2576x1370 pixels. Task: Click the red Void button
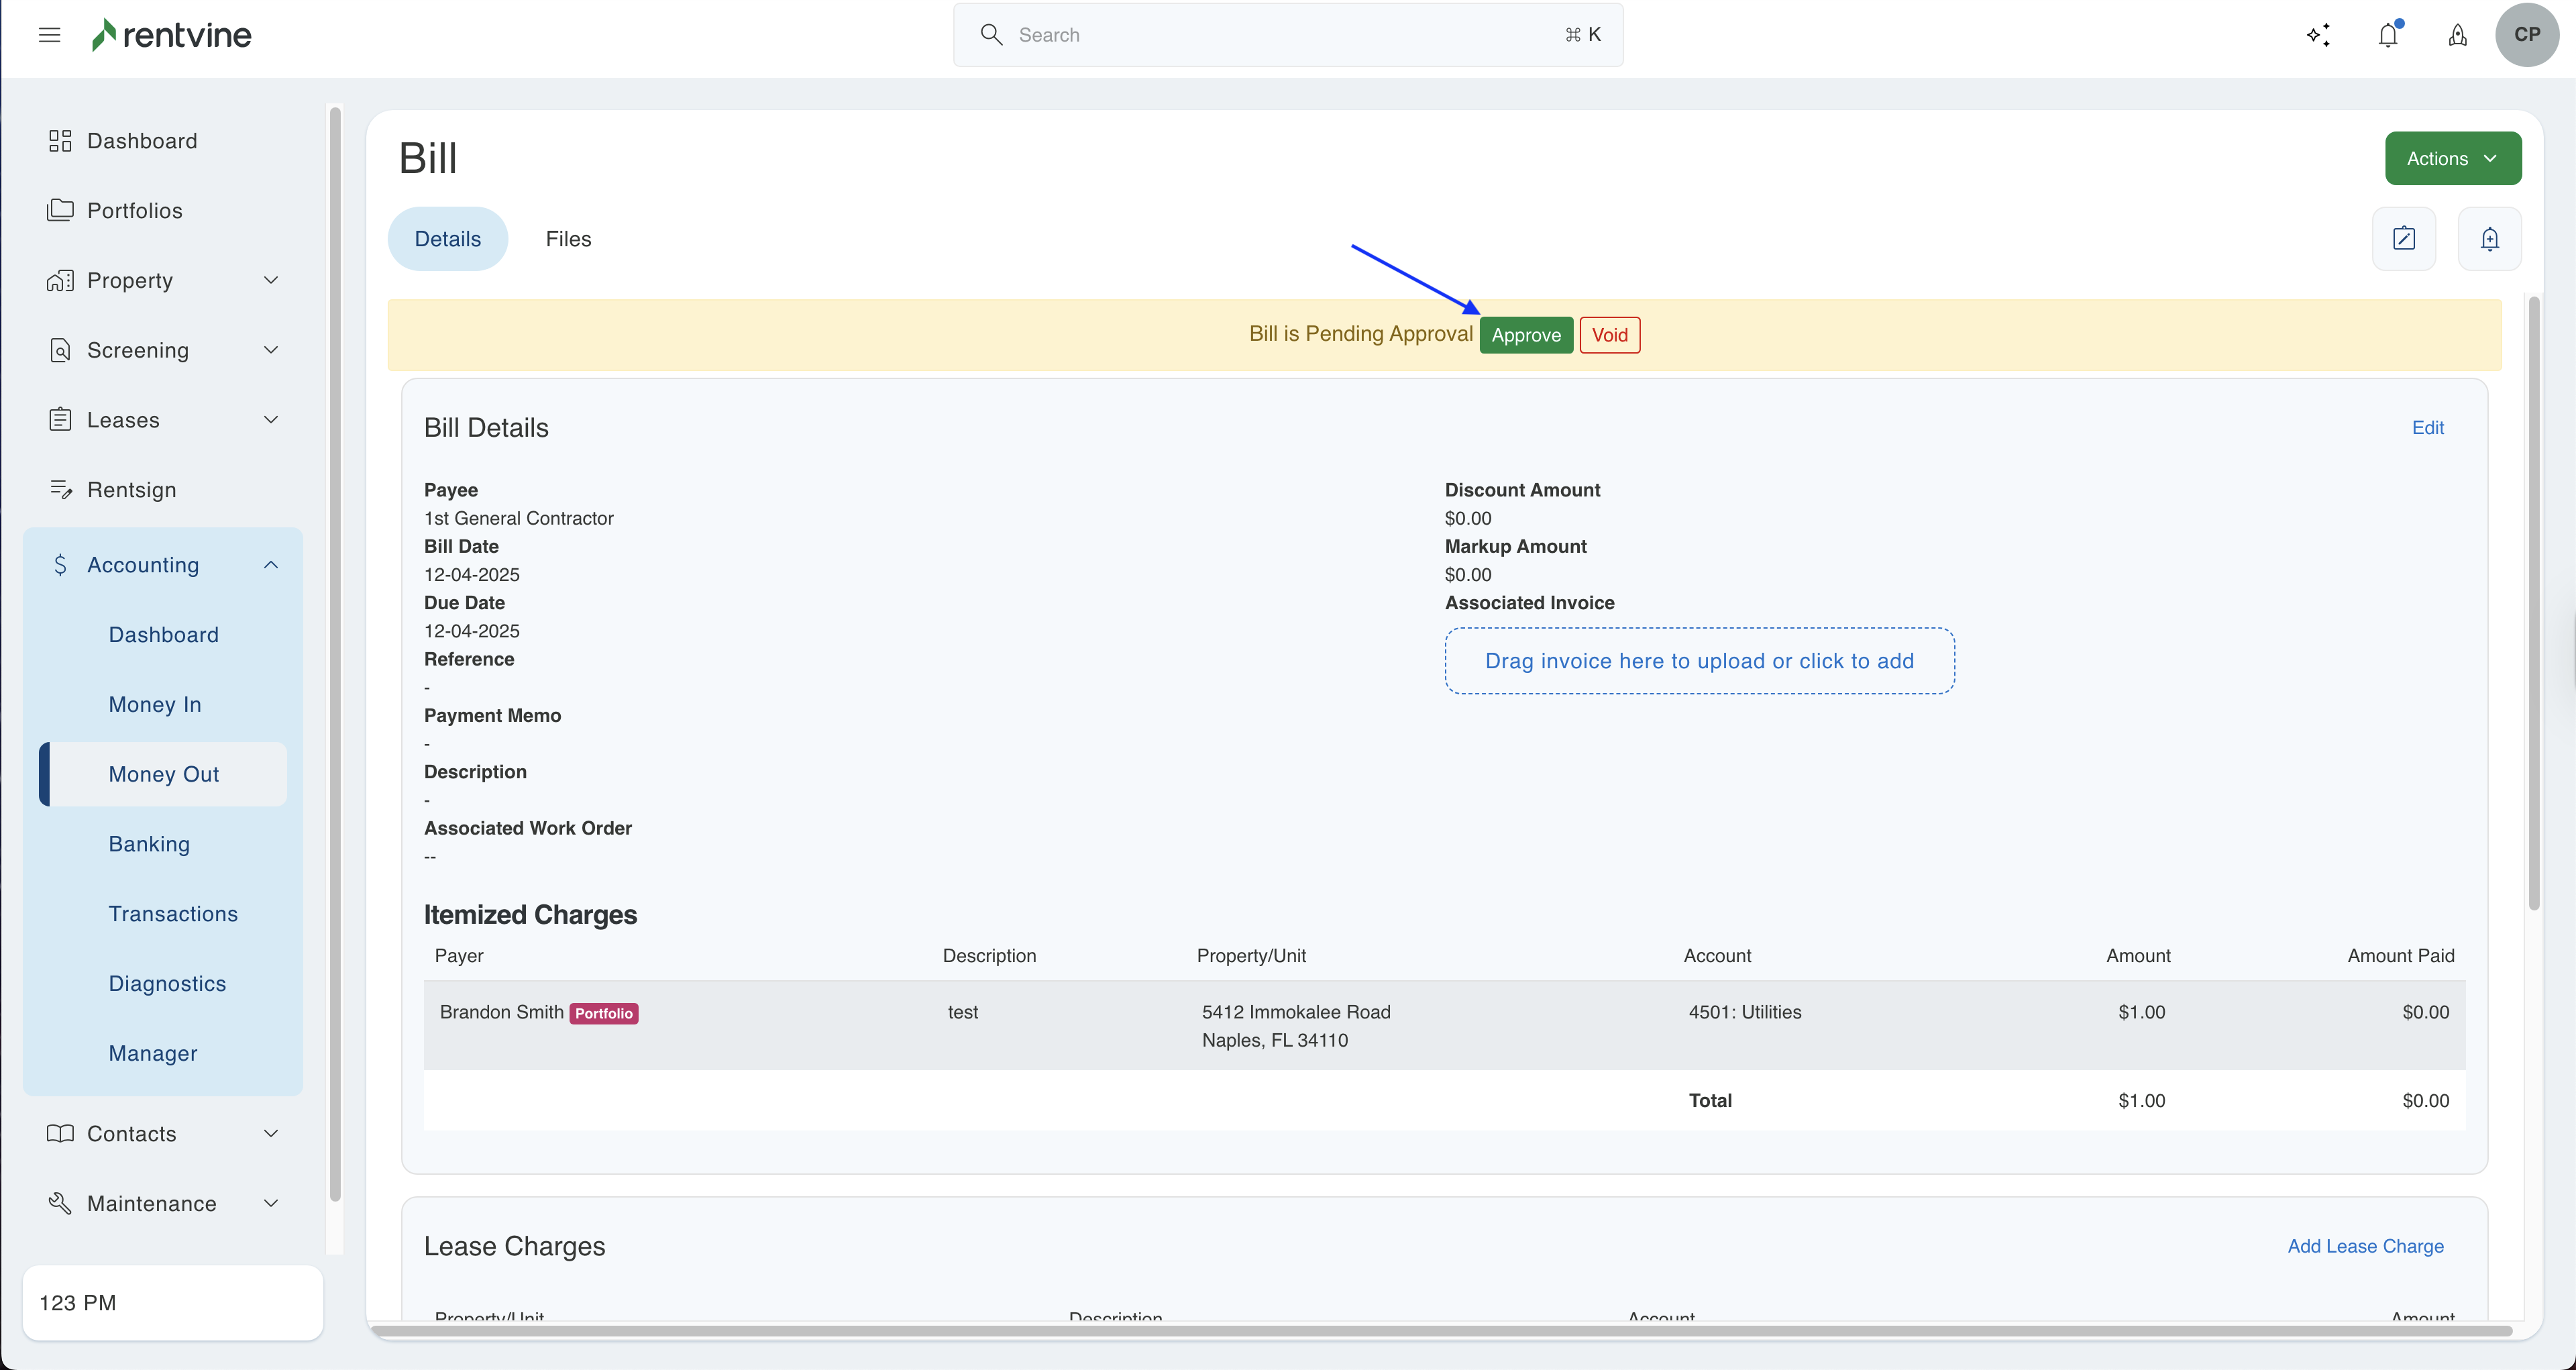tap(1609, 335)
